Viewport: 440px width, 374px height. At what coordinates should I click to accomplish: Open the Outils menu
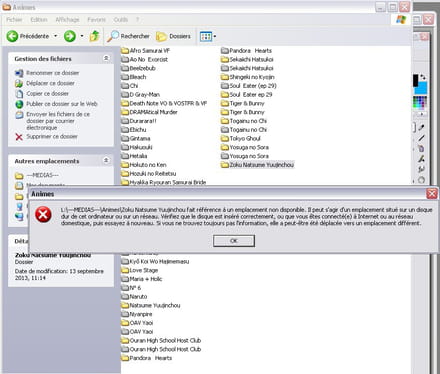click(121, 20)
